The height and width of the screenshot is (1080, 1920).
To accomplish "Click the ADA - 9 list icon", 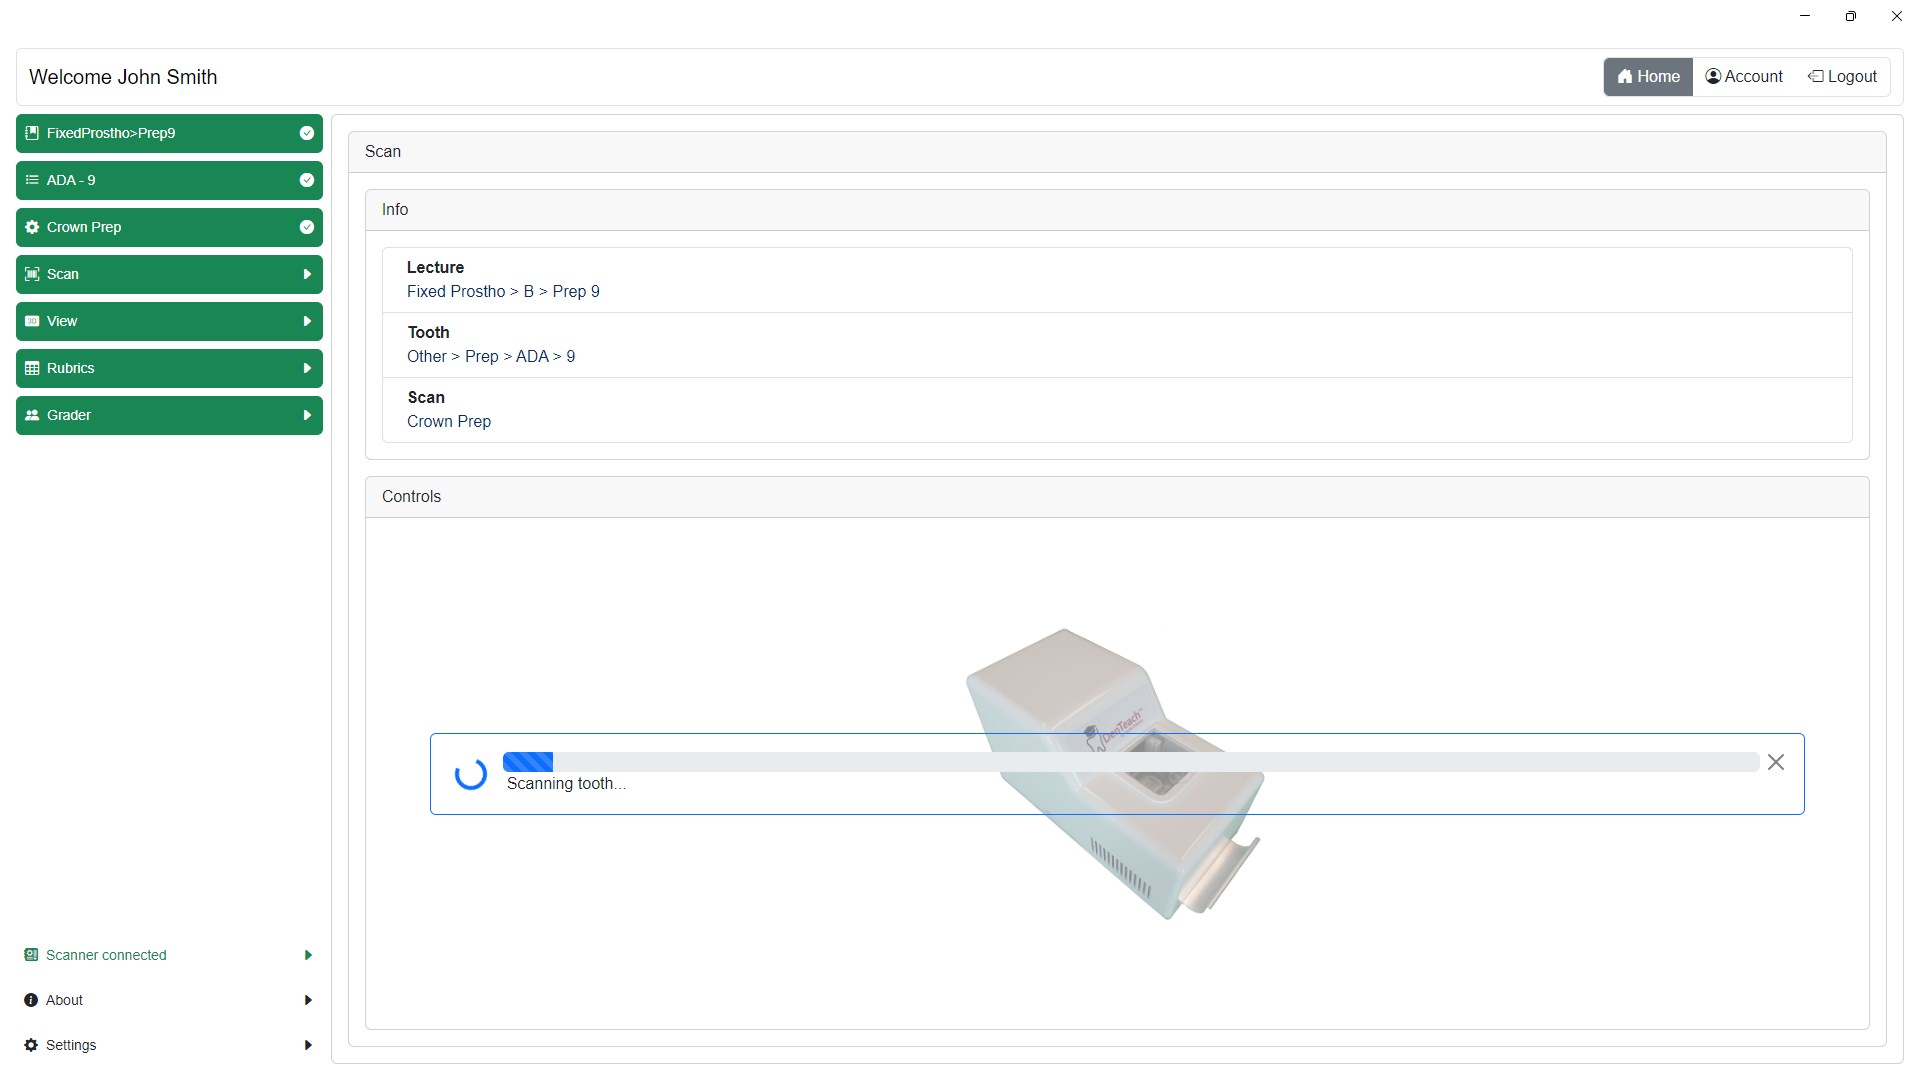I will click(32, 180).
